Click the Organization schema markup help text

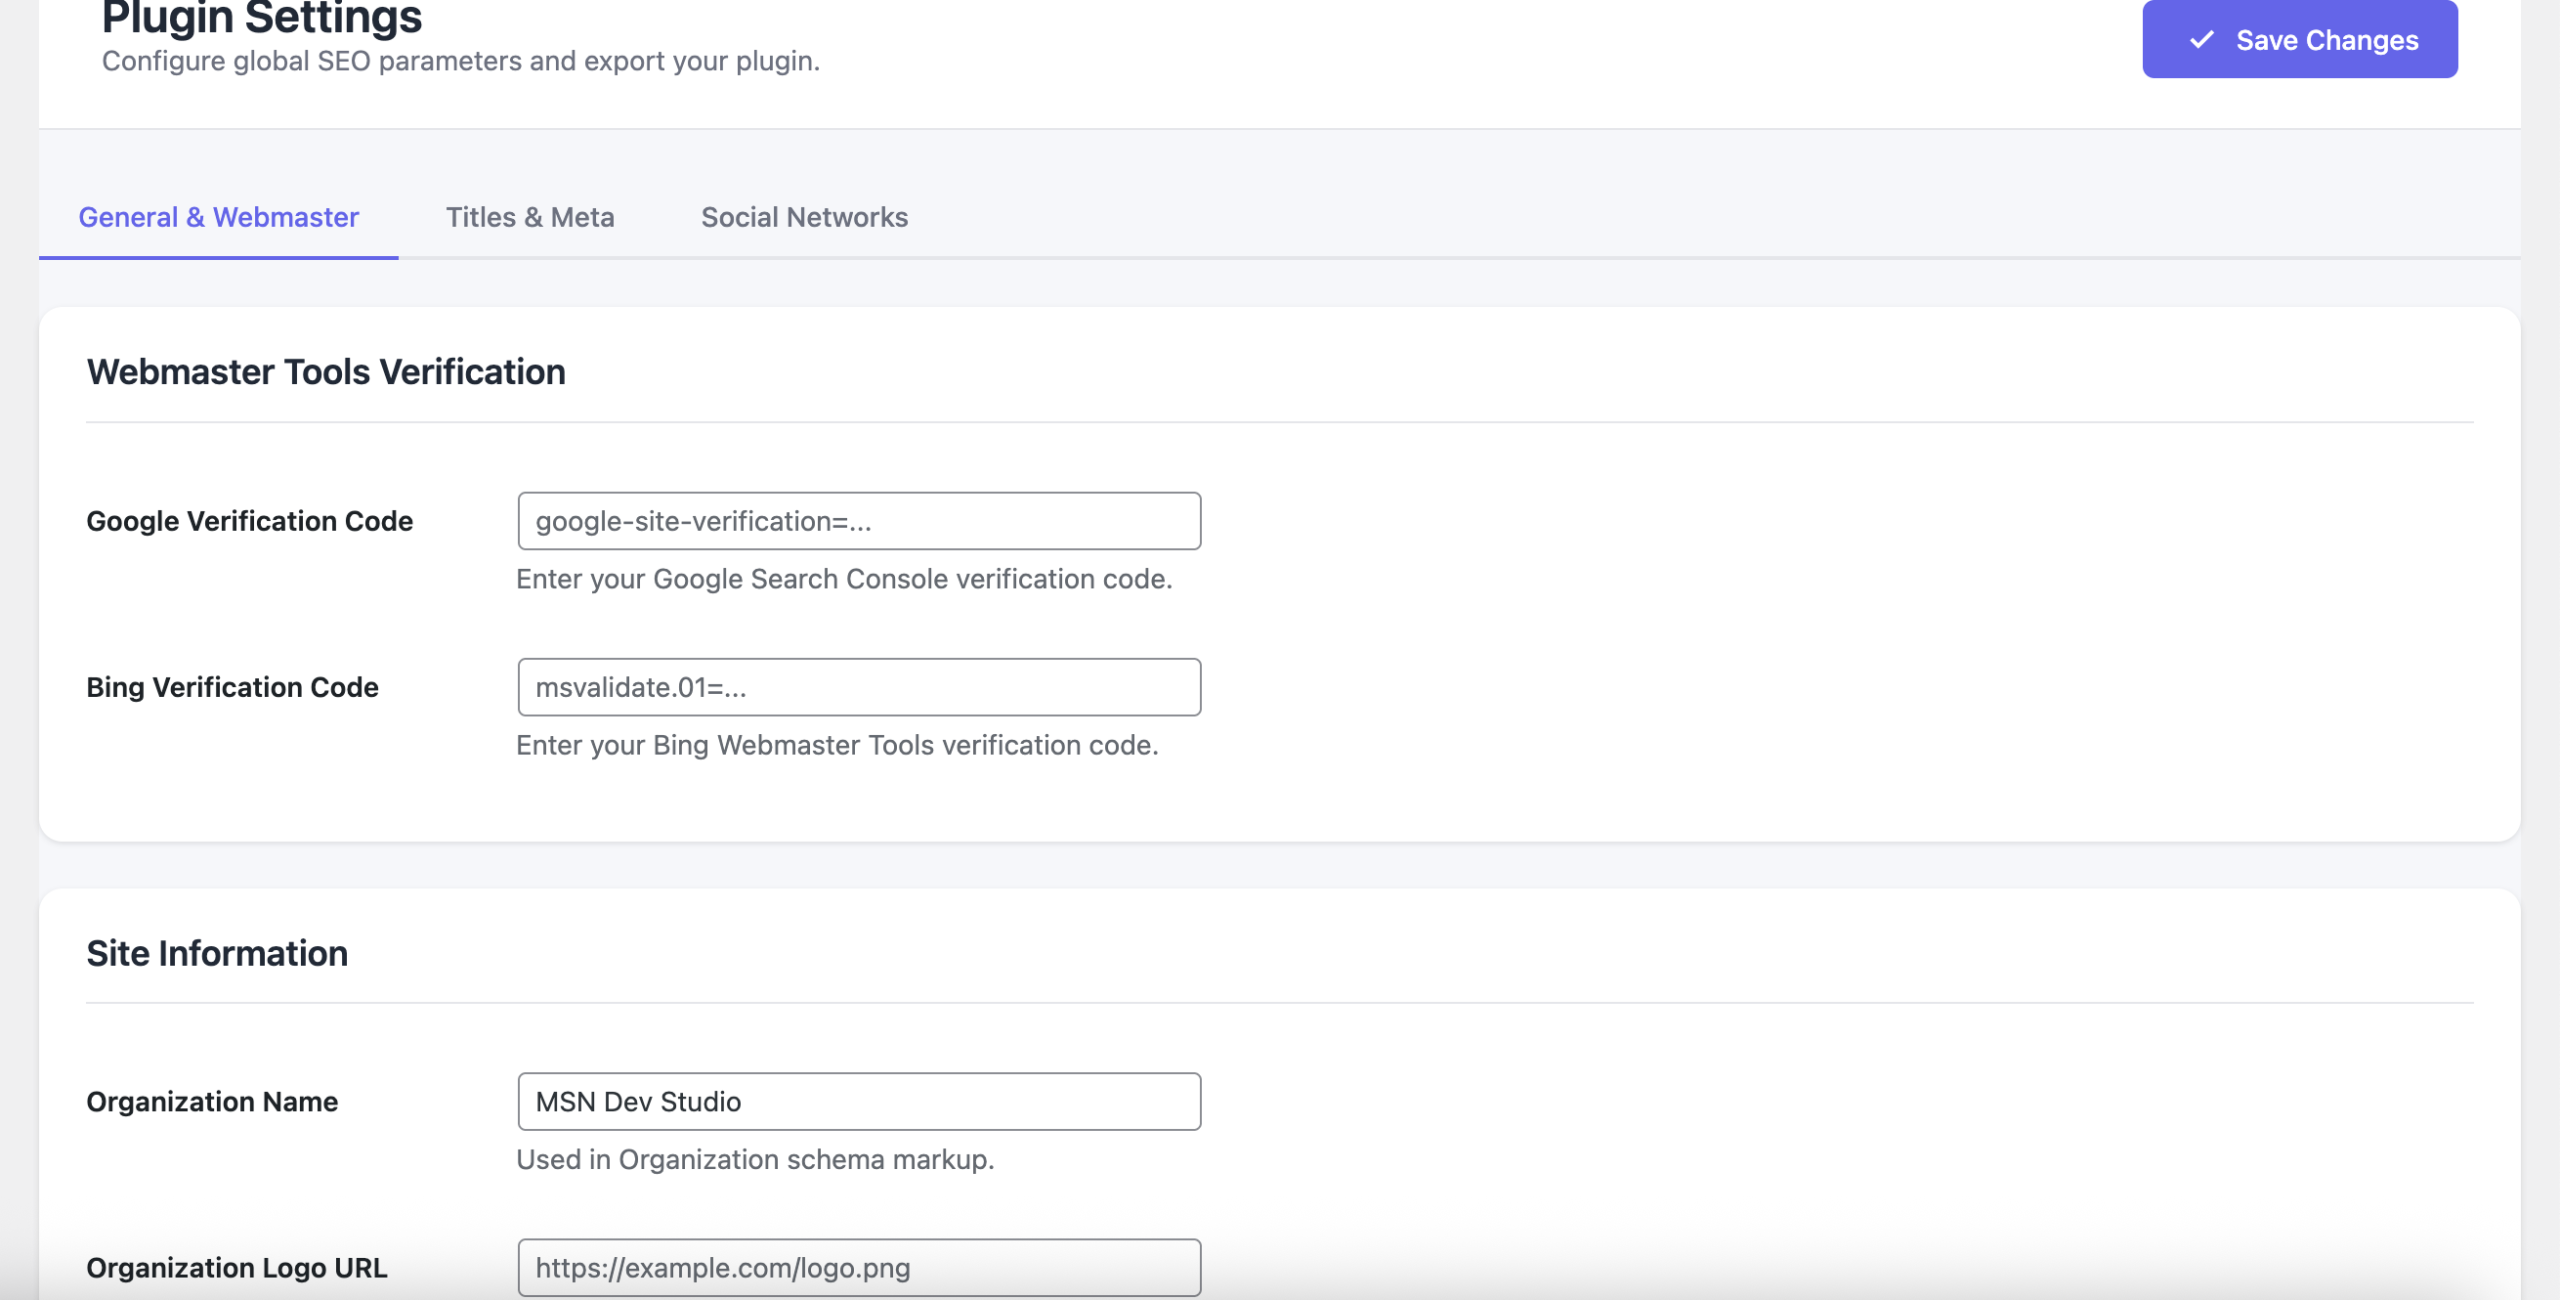tap(755, 1159)
